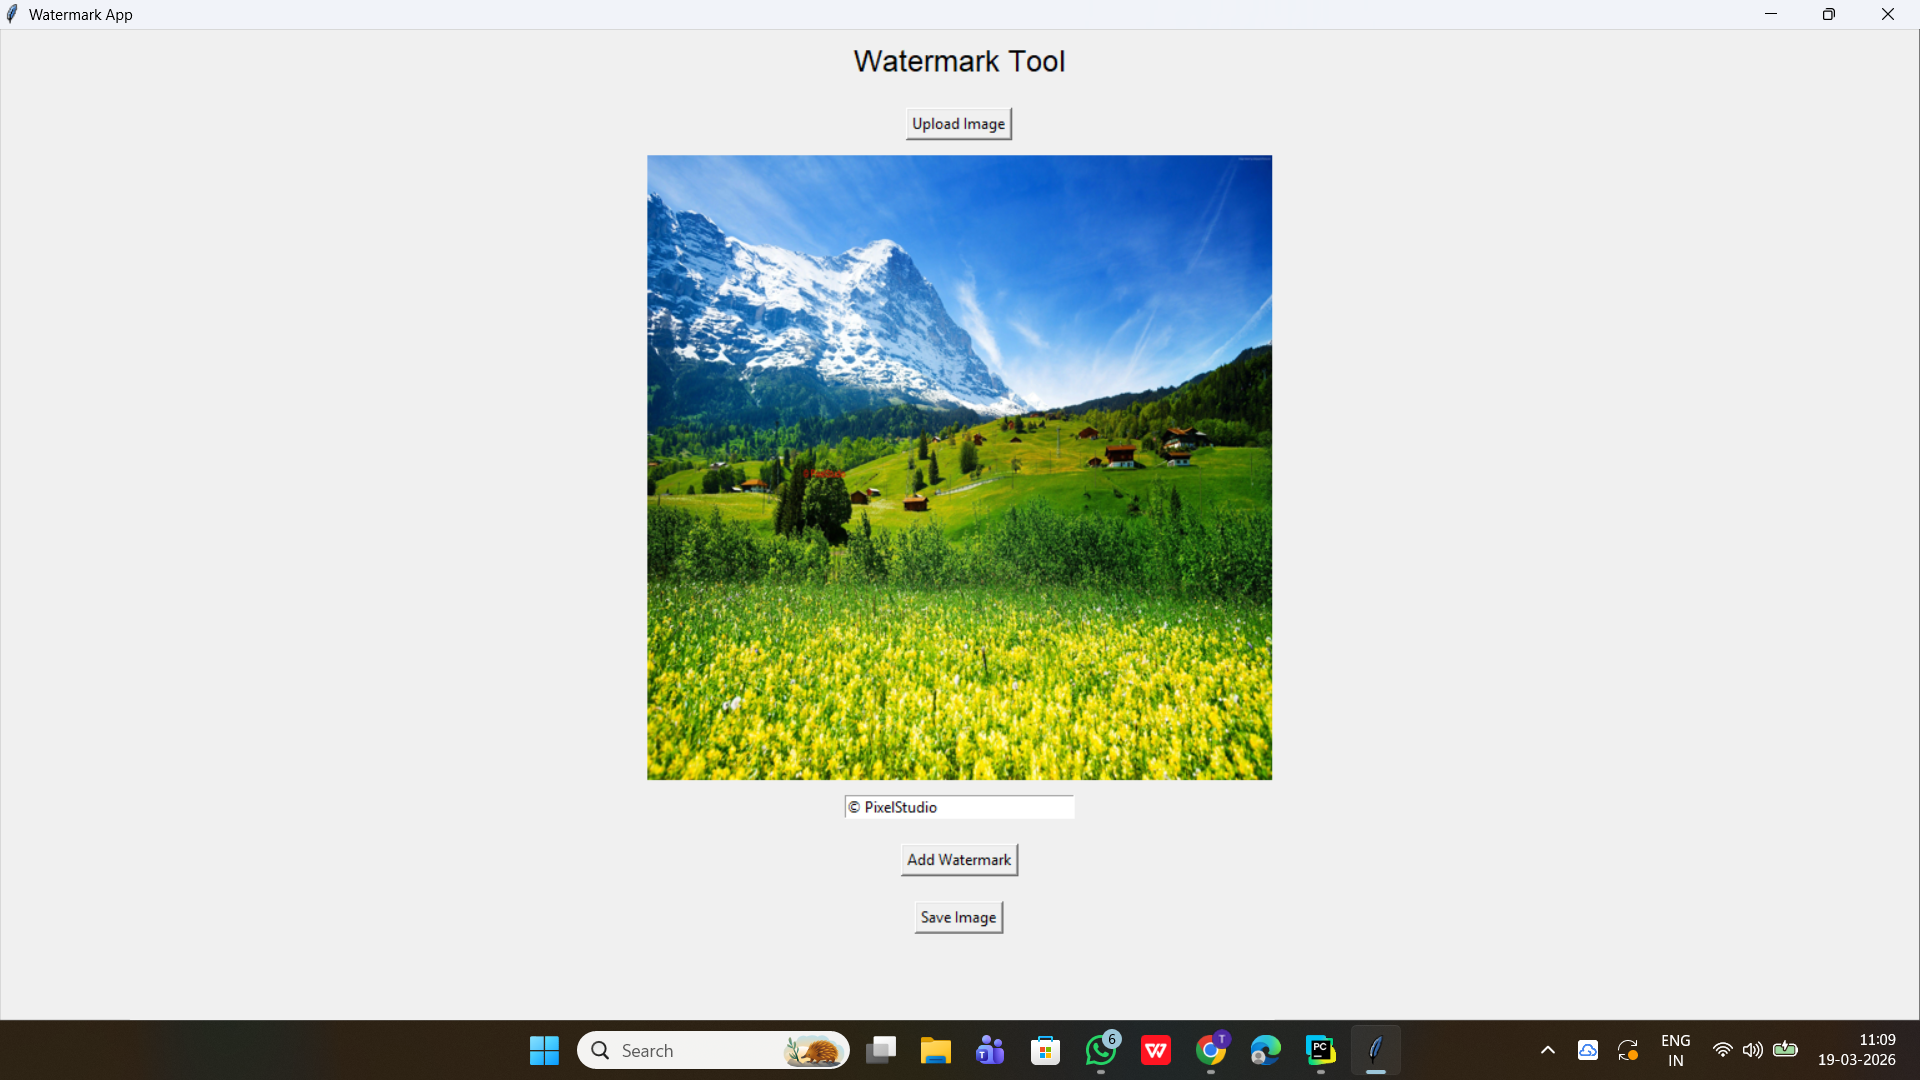The height and width of the screenshot is (1080, 1920).
Task: Click the ENG IN language indicator
Action: pyautogui.click(x=1674, y=1049)
